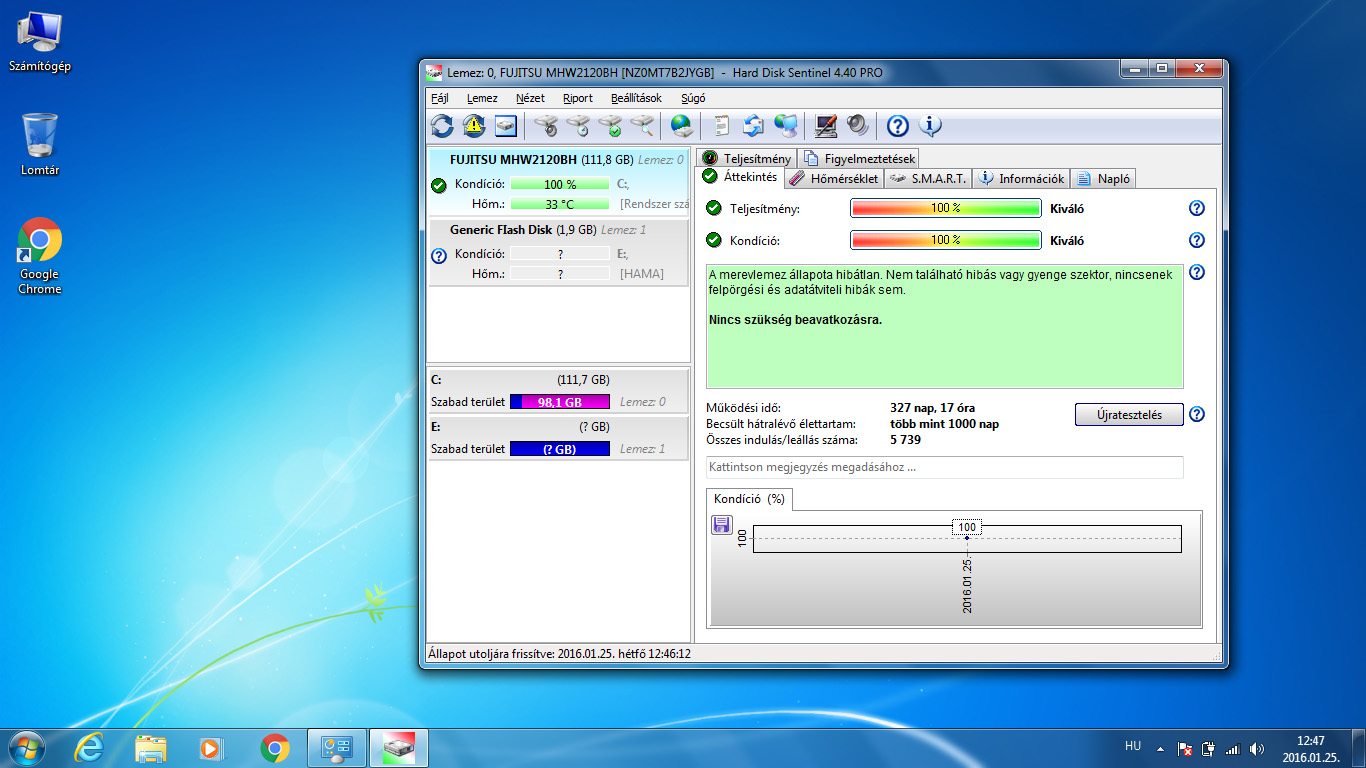Open the Lemez menu
The width and height of the screenshot is (1366, 768).
point(482,98)
